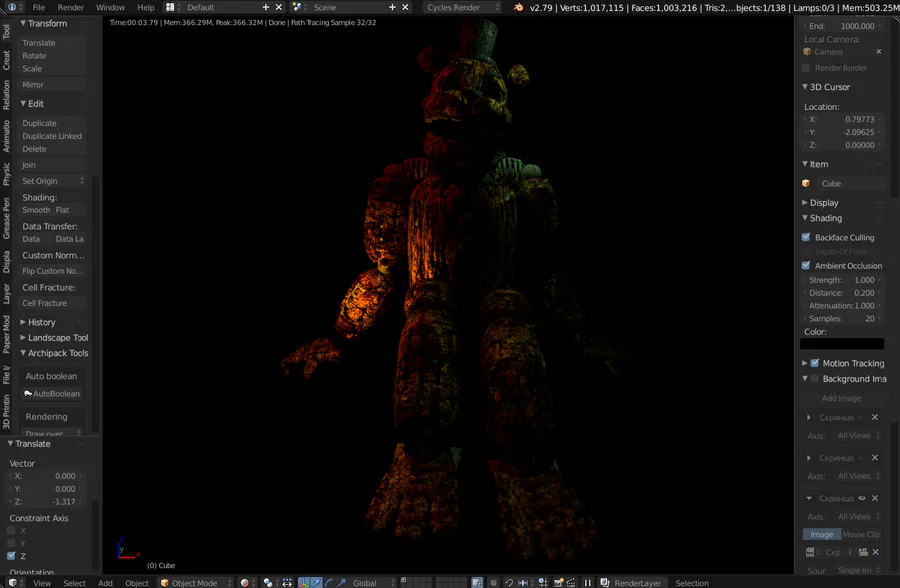Toggle the proportional editing icon

493,583
